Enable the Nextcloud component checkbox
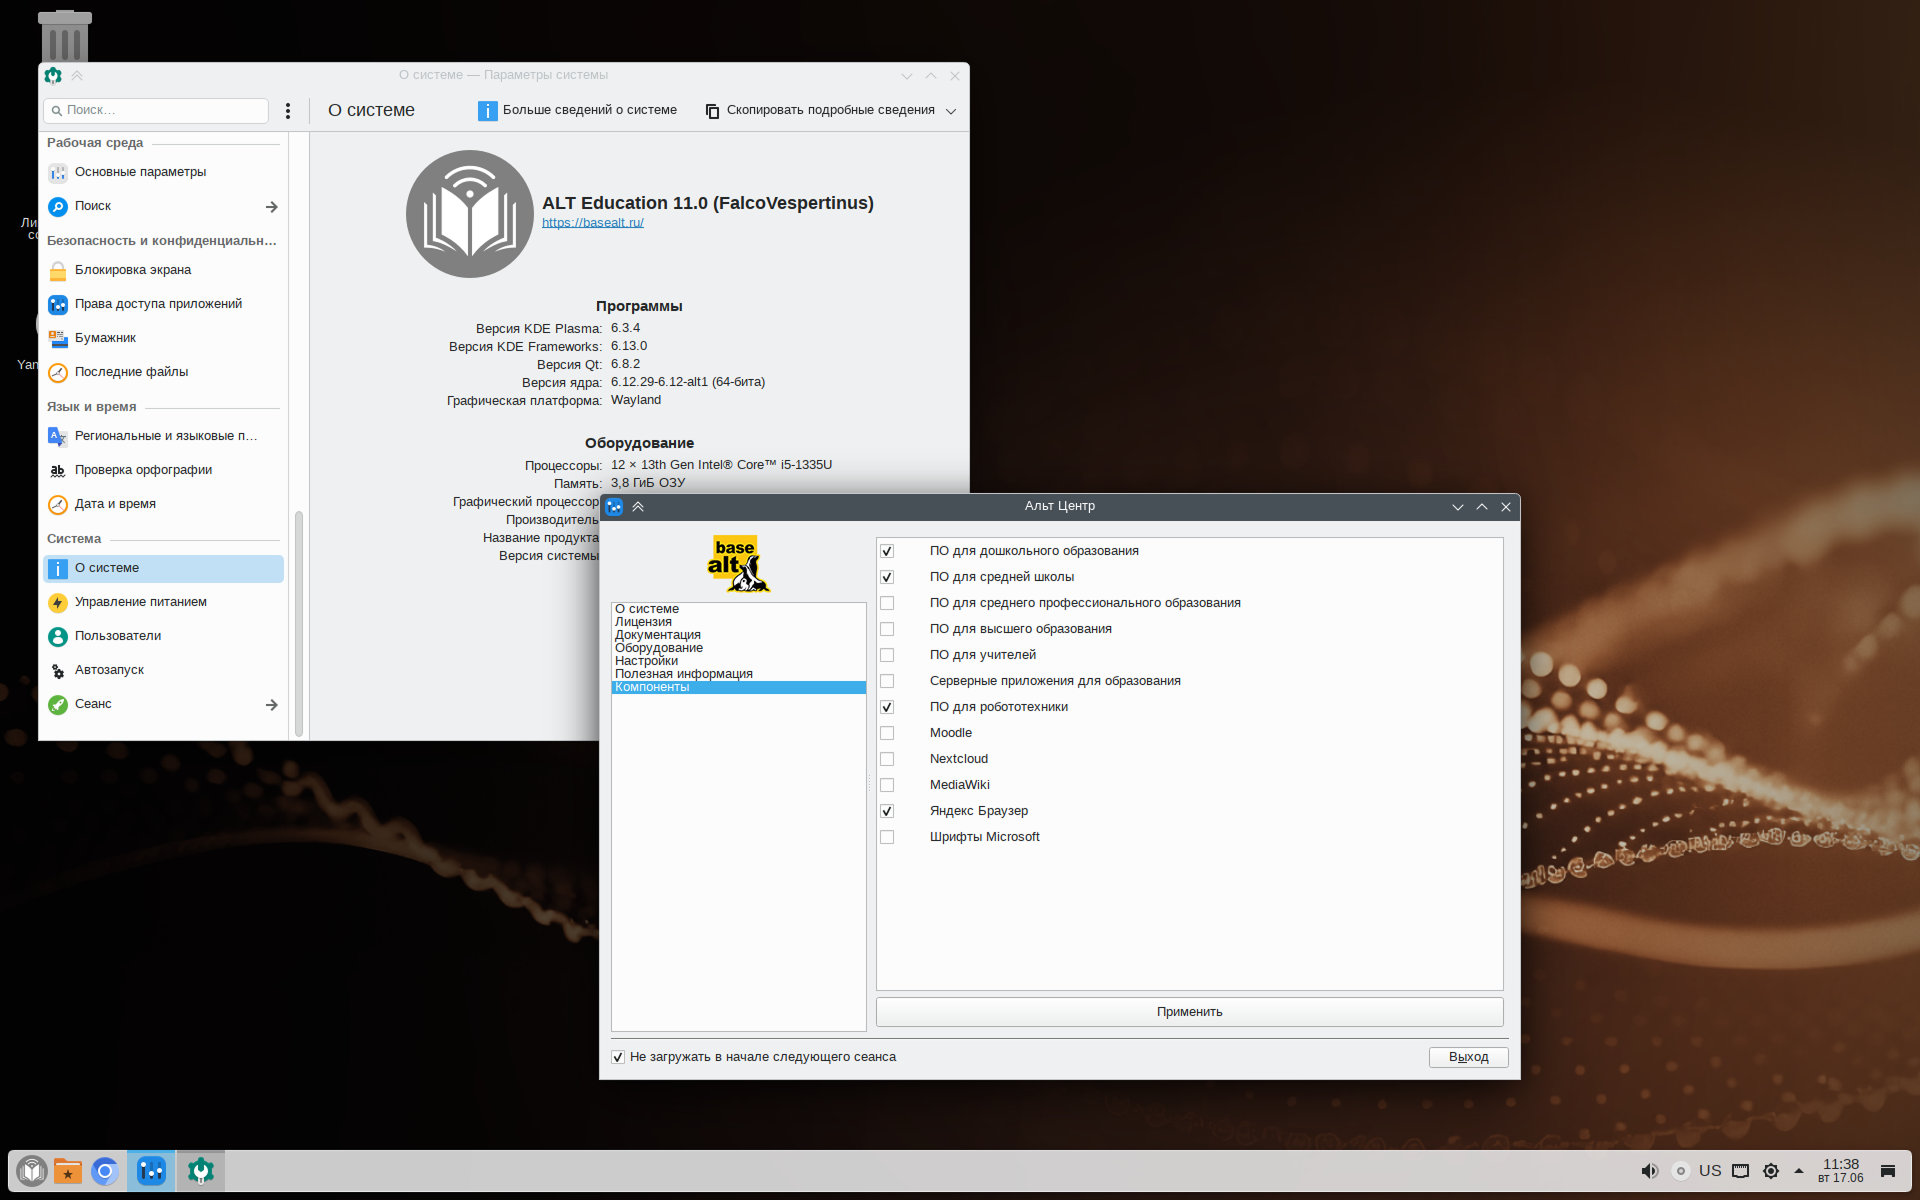 point(887,759)
